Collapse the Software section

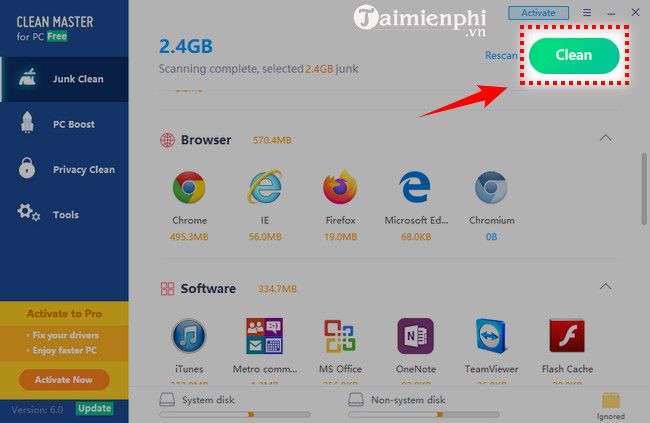[x=606, y=287]
